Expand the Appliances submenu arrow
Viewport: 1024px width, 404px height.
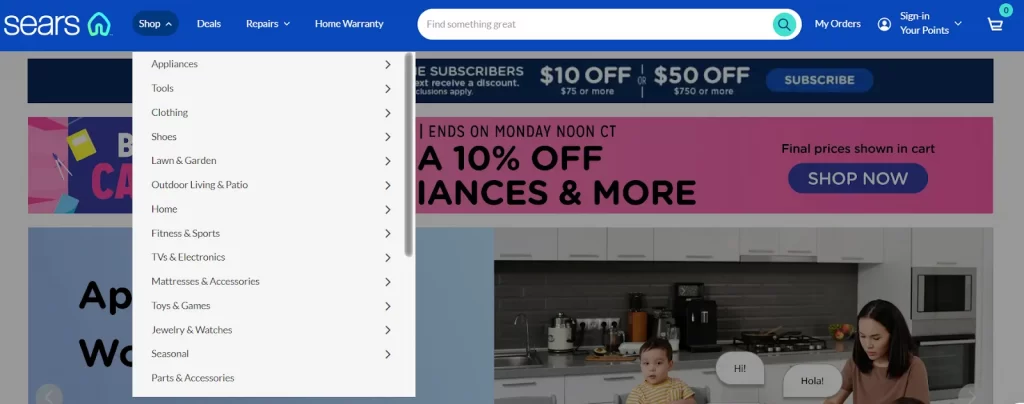click(x=388, y=65)
